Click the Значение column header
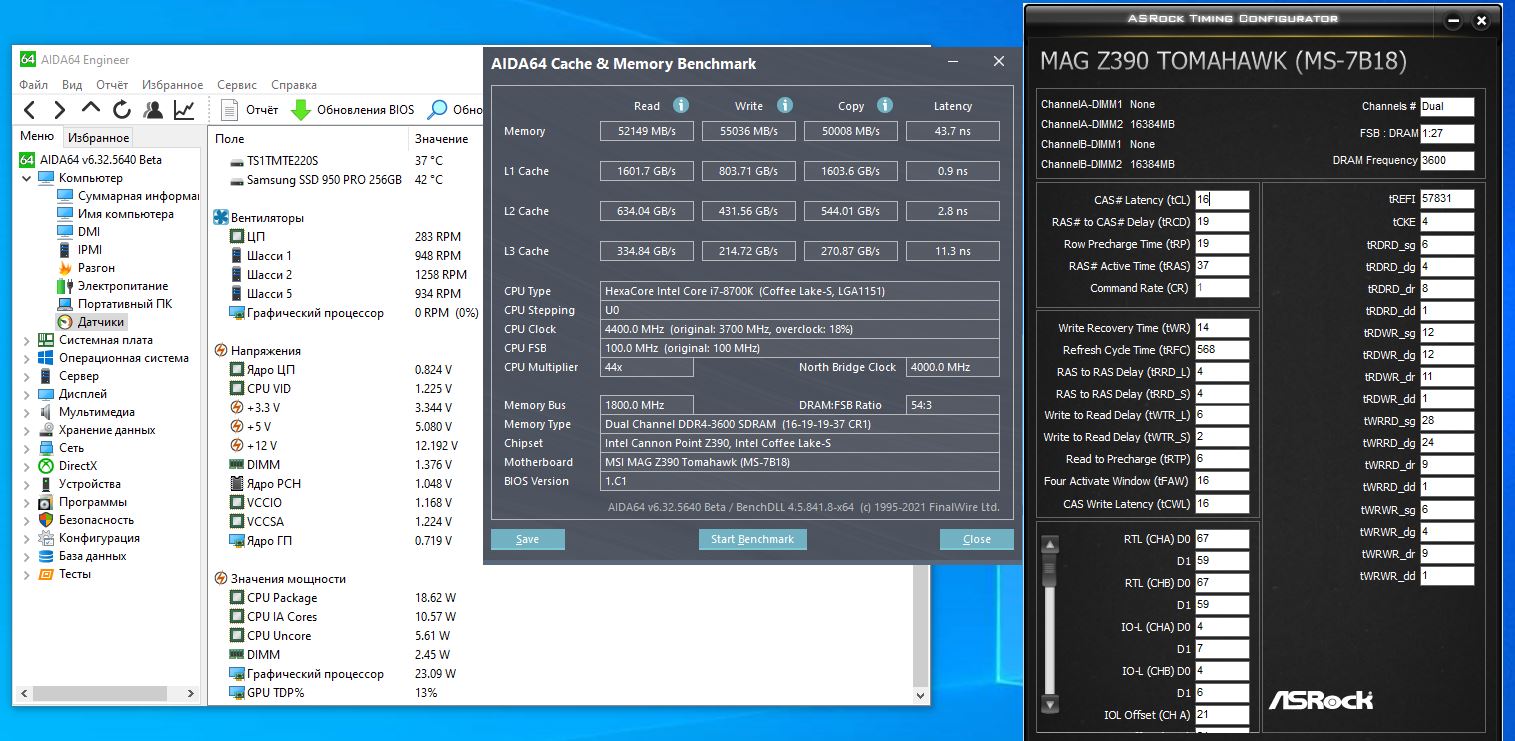1515x741 pixels. [441, 139]
